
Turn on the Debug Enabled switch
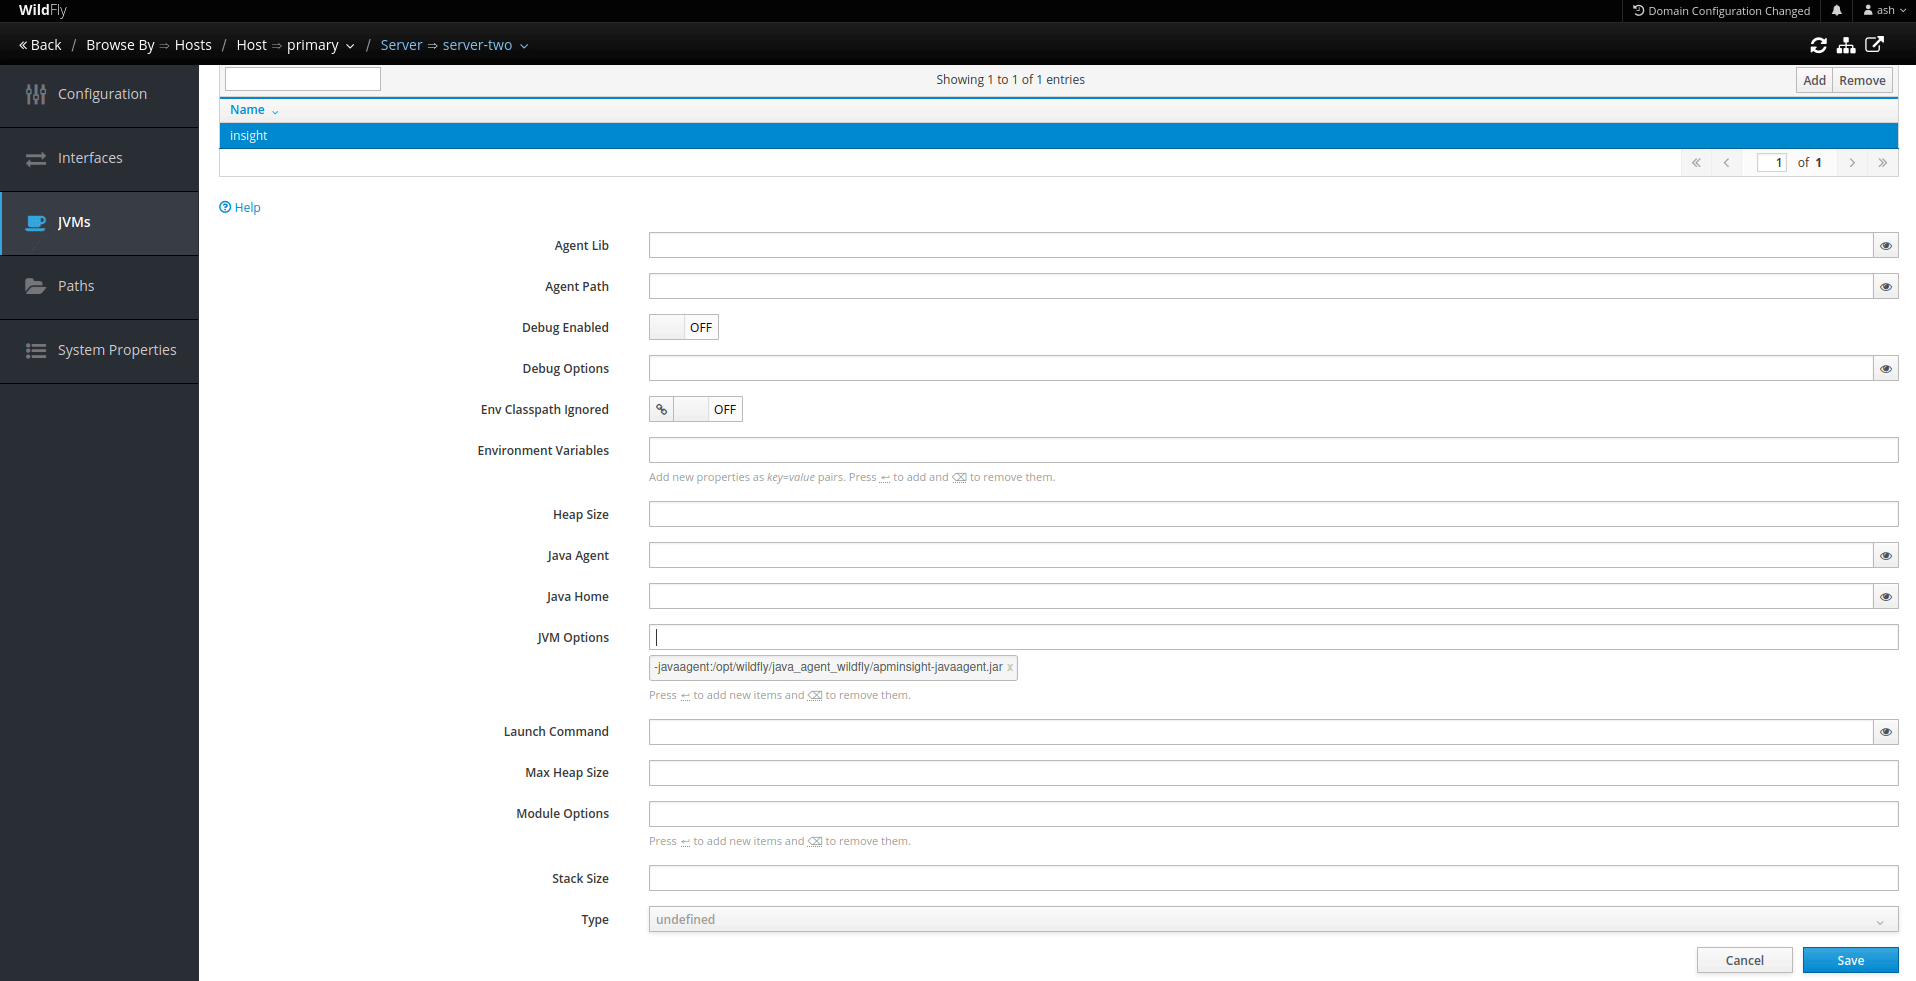click(x=666, y=327)
